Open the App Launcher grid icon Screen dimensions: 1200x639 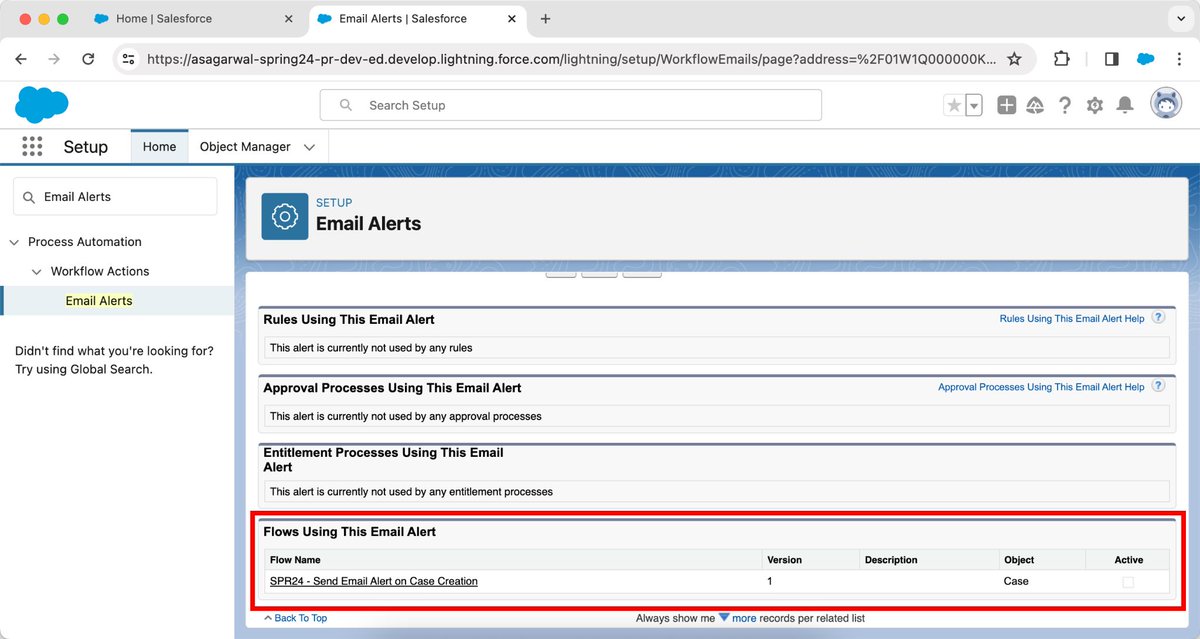click(x=32, y=146)
